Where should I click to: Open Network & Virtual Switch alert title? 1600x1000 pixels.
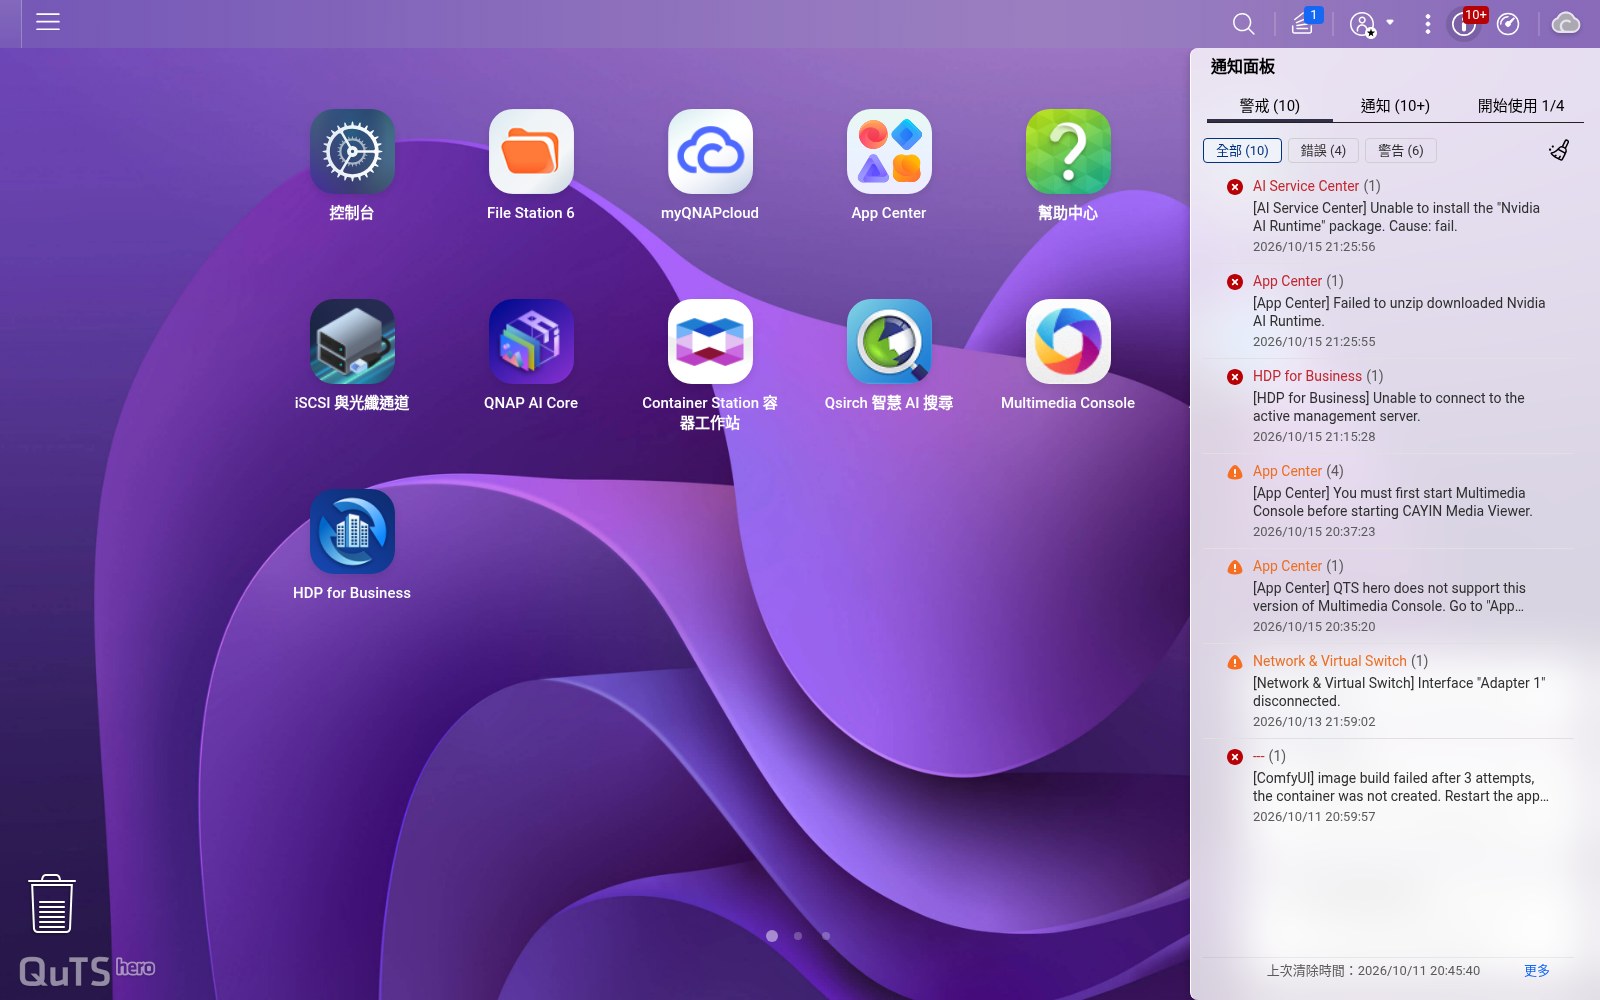1329,661
